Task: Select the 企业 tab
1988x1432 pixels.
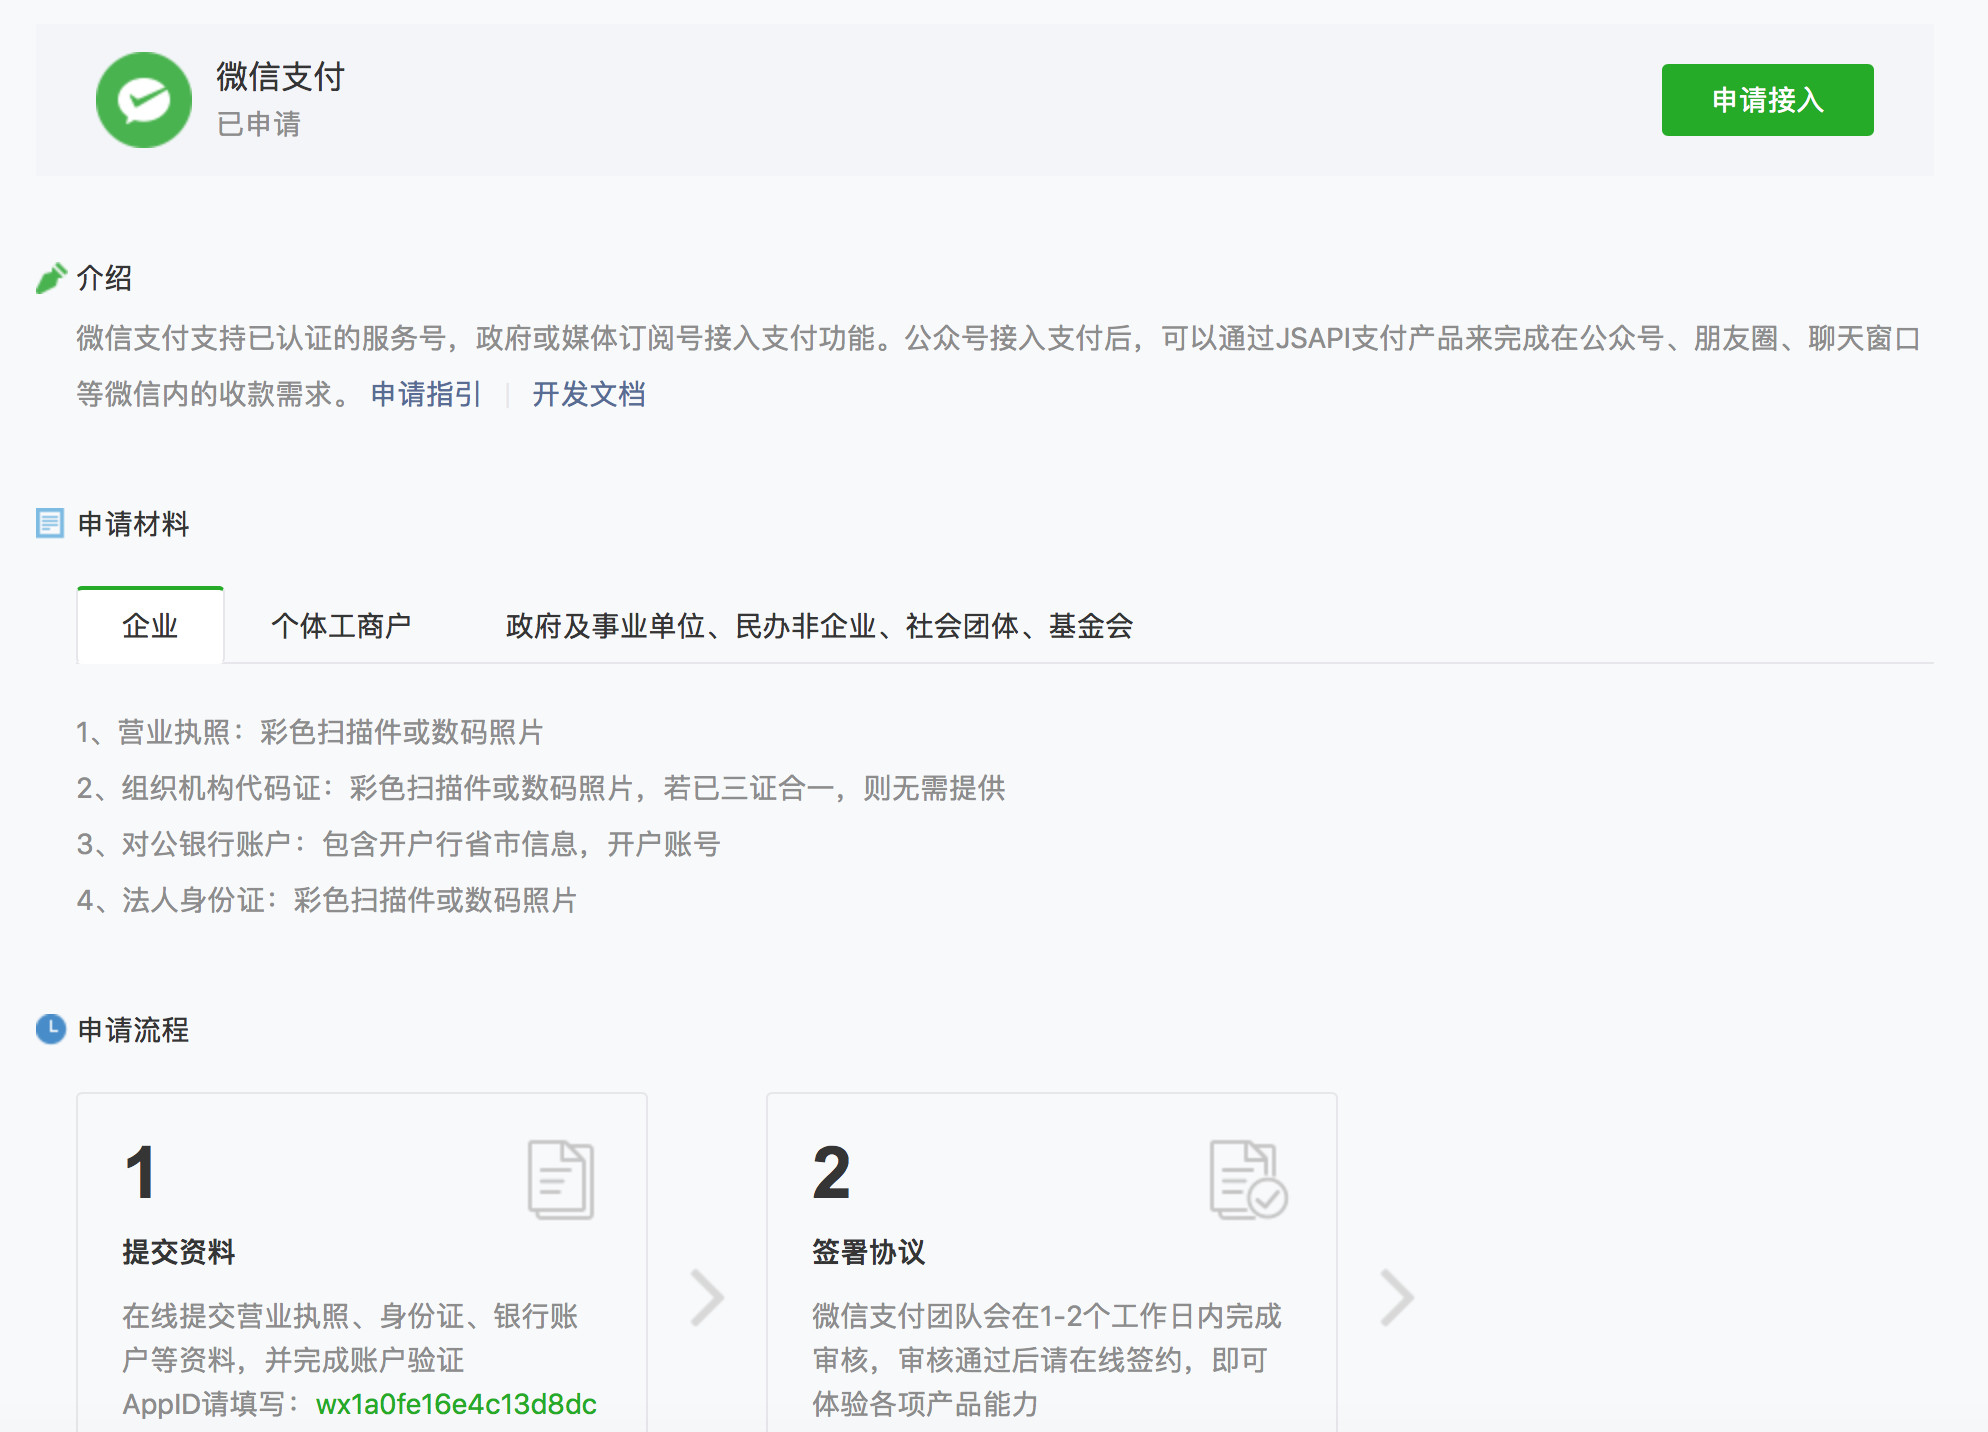Action: pyautogui.click(x=150, y=625)
